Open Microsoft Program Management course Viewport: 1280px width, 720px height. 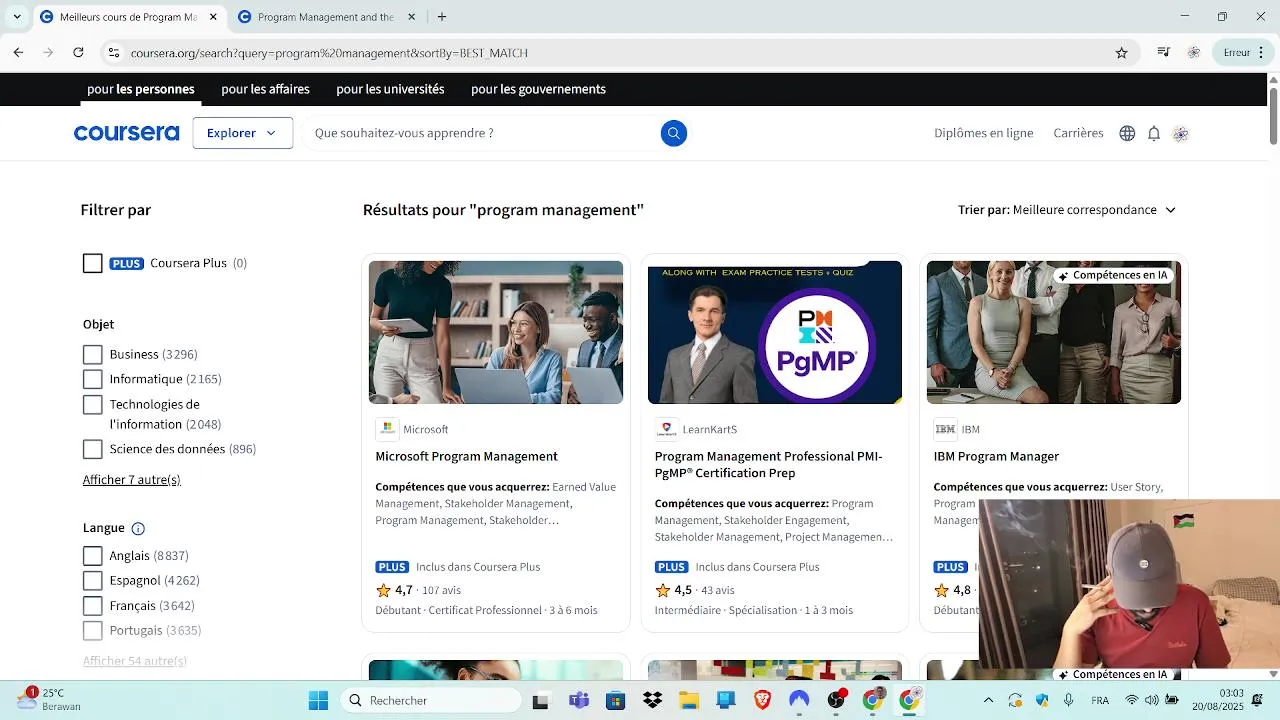click(466, 456)
